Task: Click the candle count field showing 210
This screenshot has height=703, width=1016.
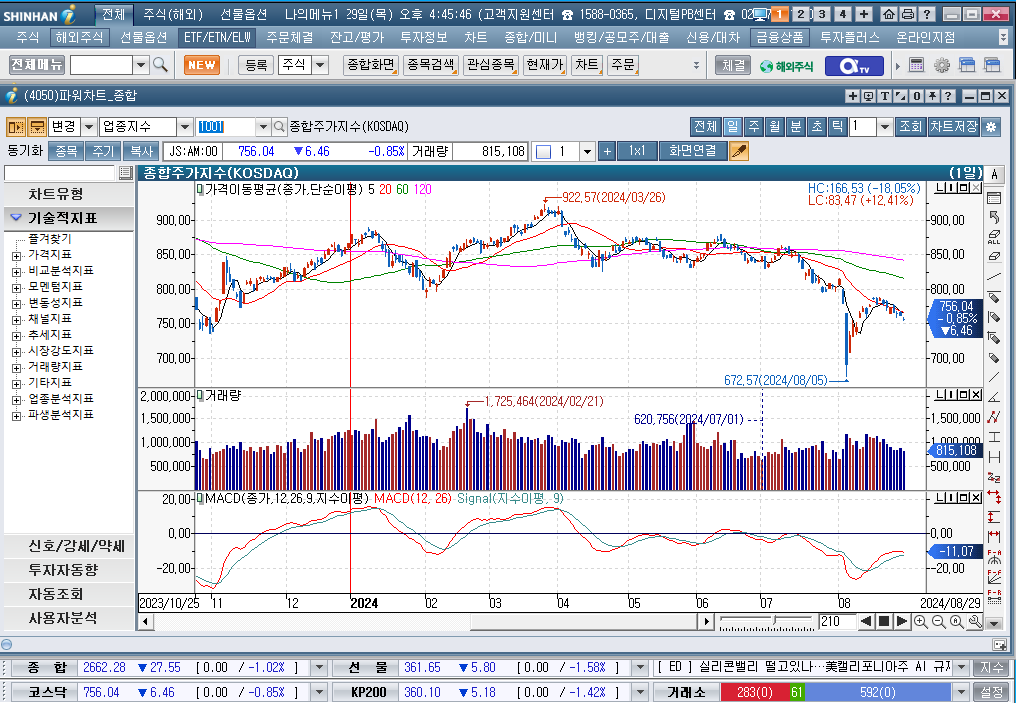Action: click(x=836, y=622)
